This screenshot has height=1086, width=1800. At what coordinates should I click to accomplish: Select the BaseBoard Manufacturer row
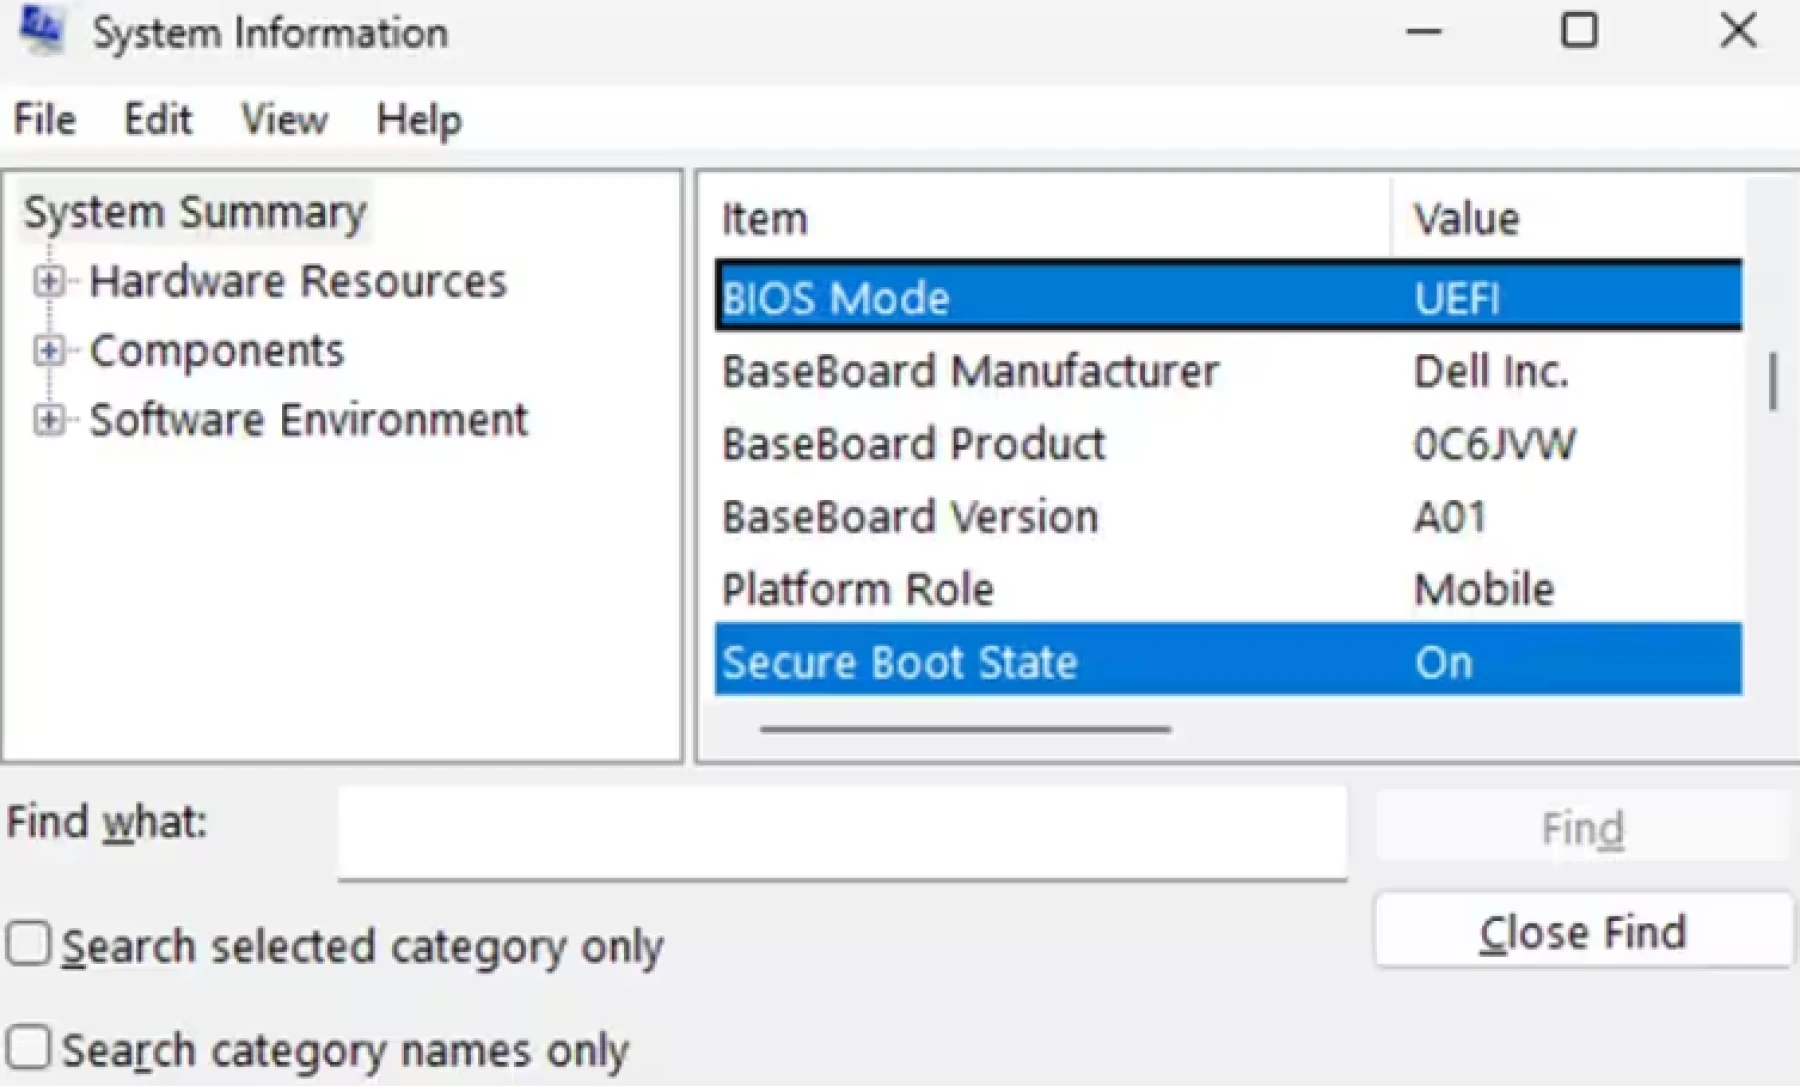pos(1000,371)
